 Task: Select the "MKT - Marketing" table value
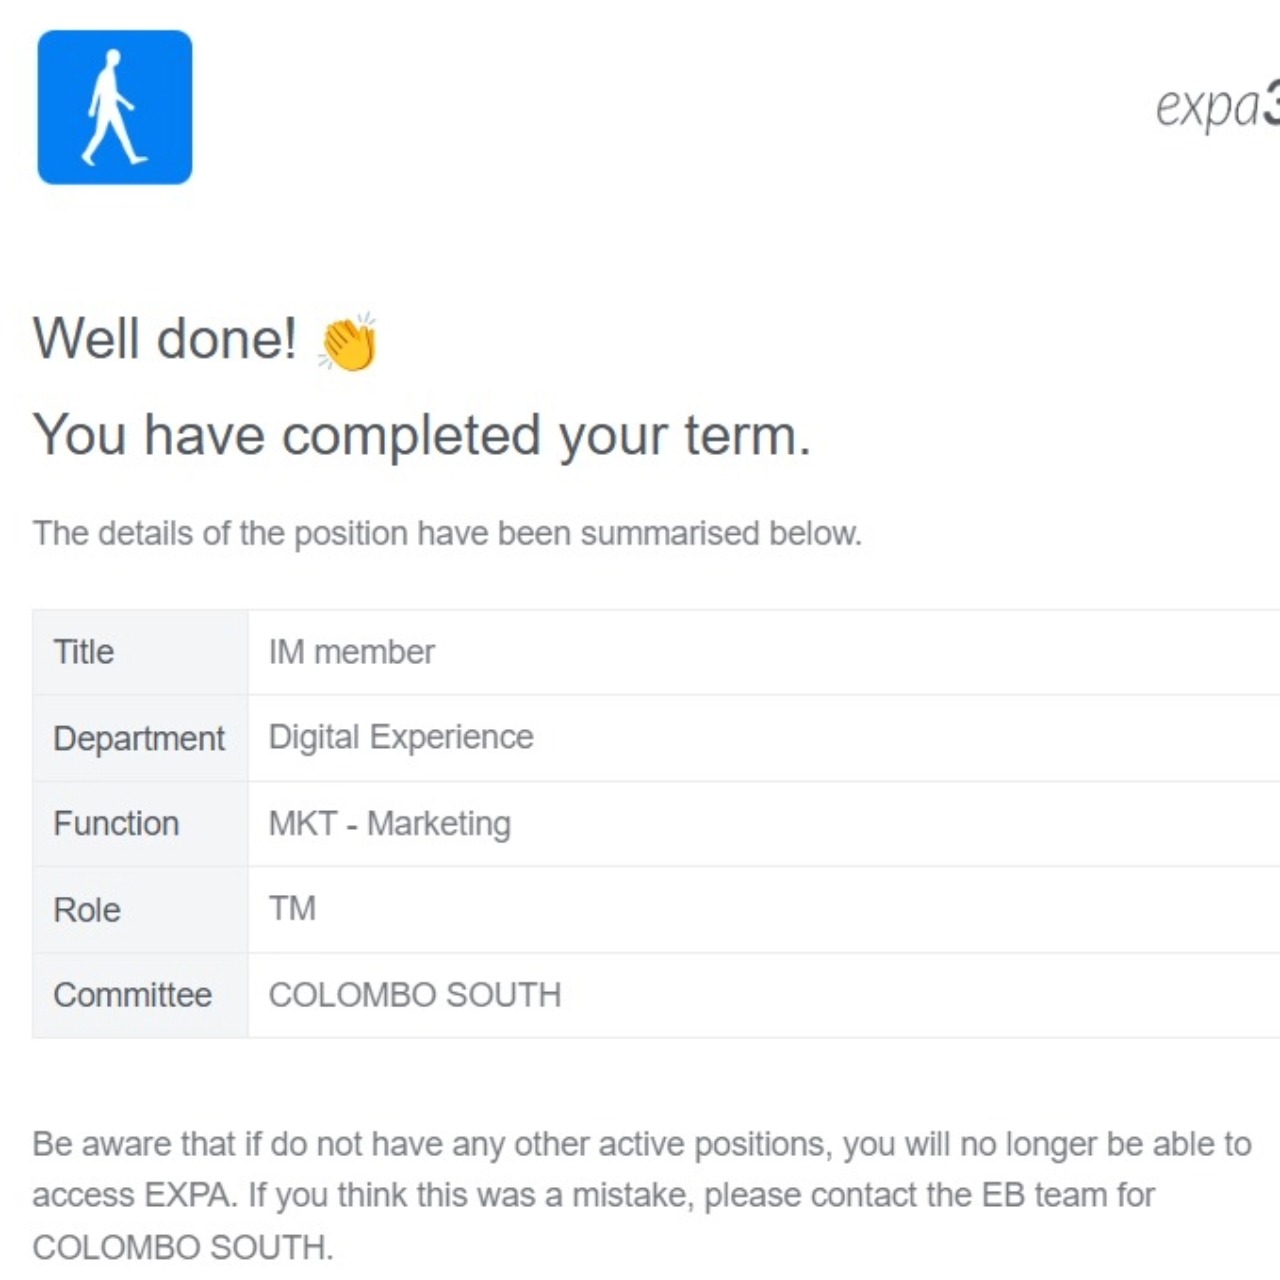[x=390, y=824]
